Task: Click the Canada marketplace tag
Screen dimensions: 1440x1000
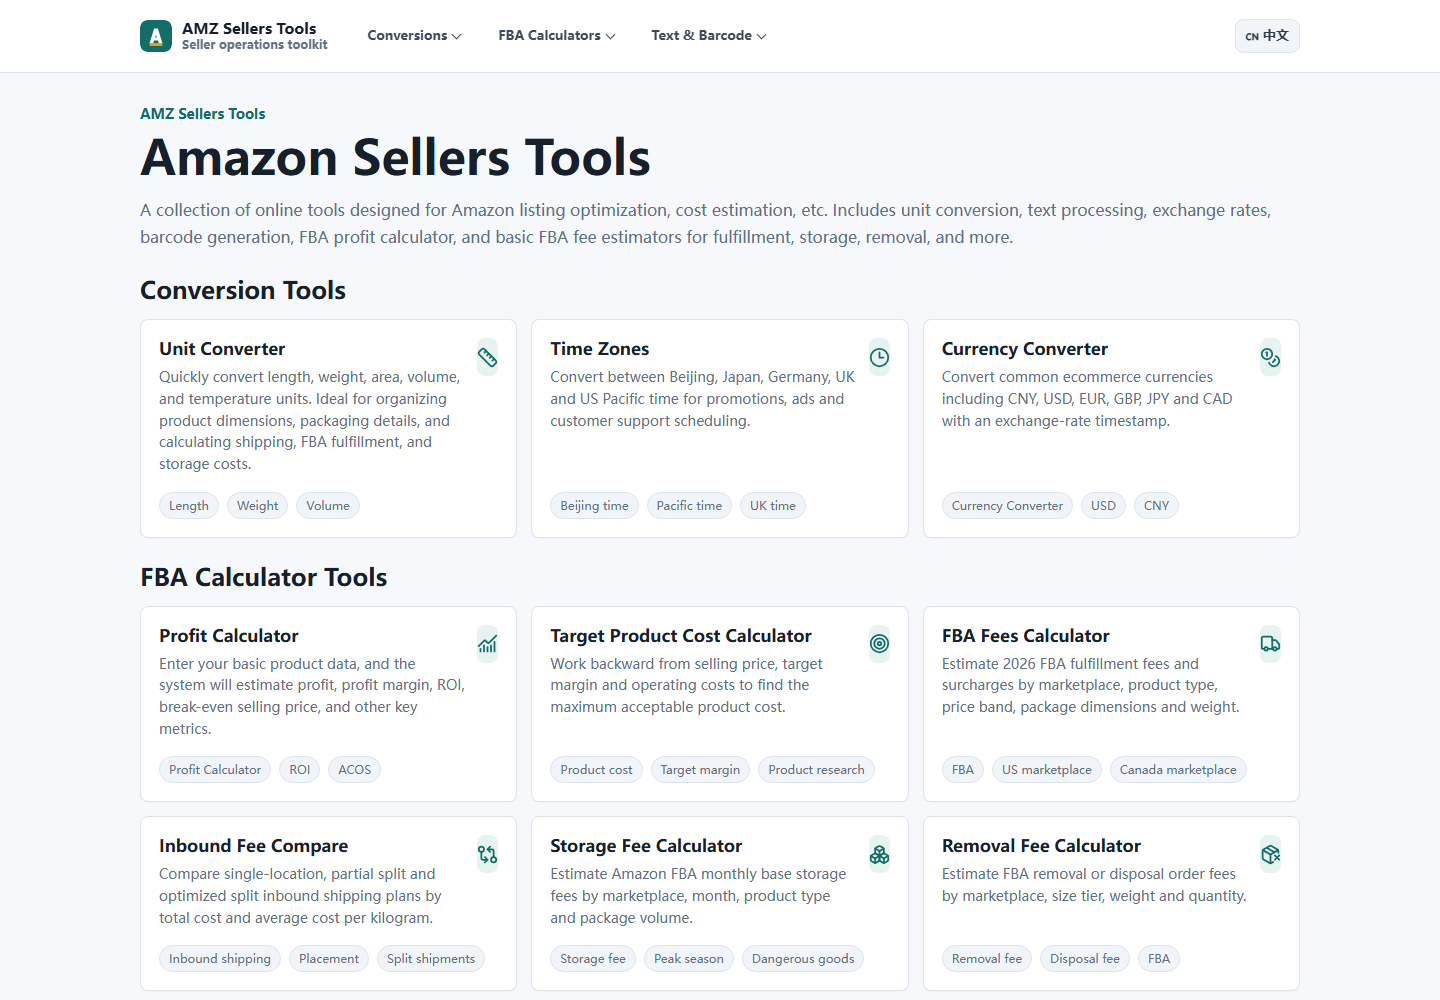Action: pos(1178,770)
